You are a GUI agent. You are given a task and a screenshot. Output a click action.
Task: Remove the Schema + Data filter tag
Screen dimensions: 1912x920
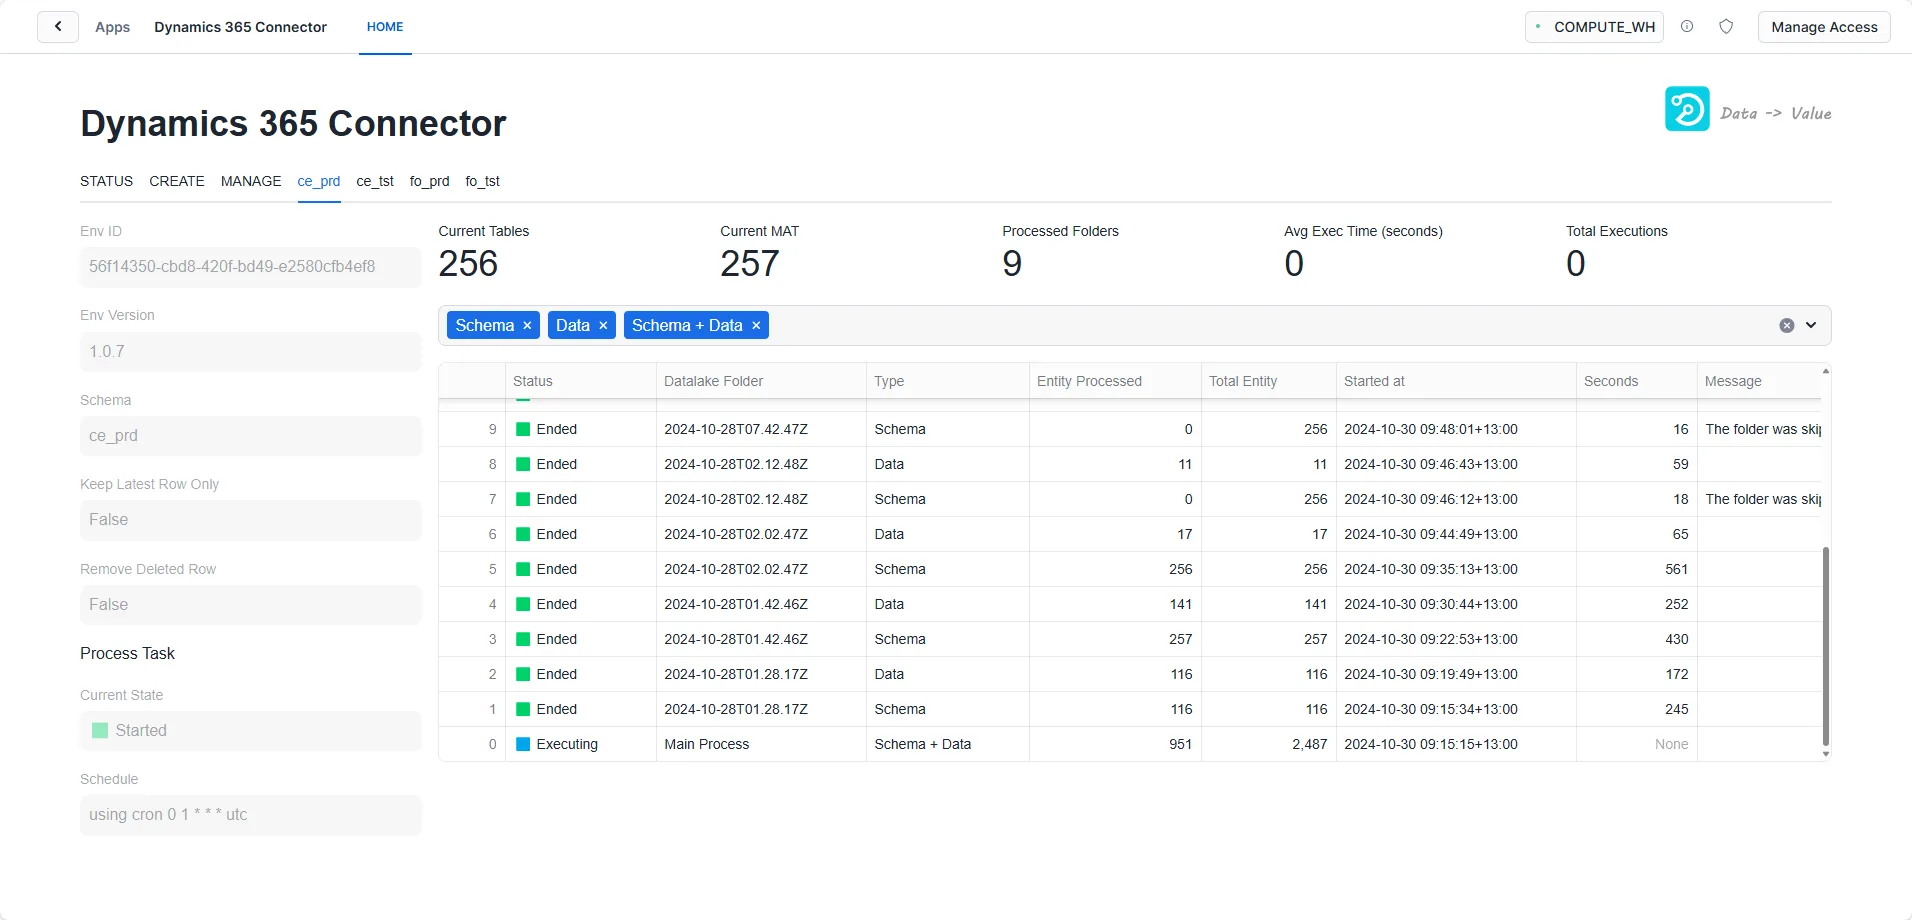(756, 326)
